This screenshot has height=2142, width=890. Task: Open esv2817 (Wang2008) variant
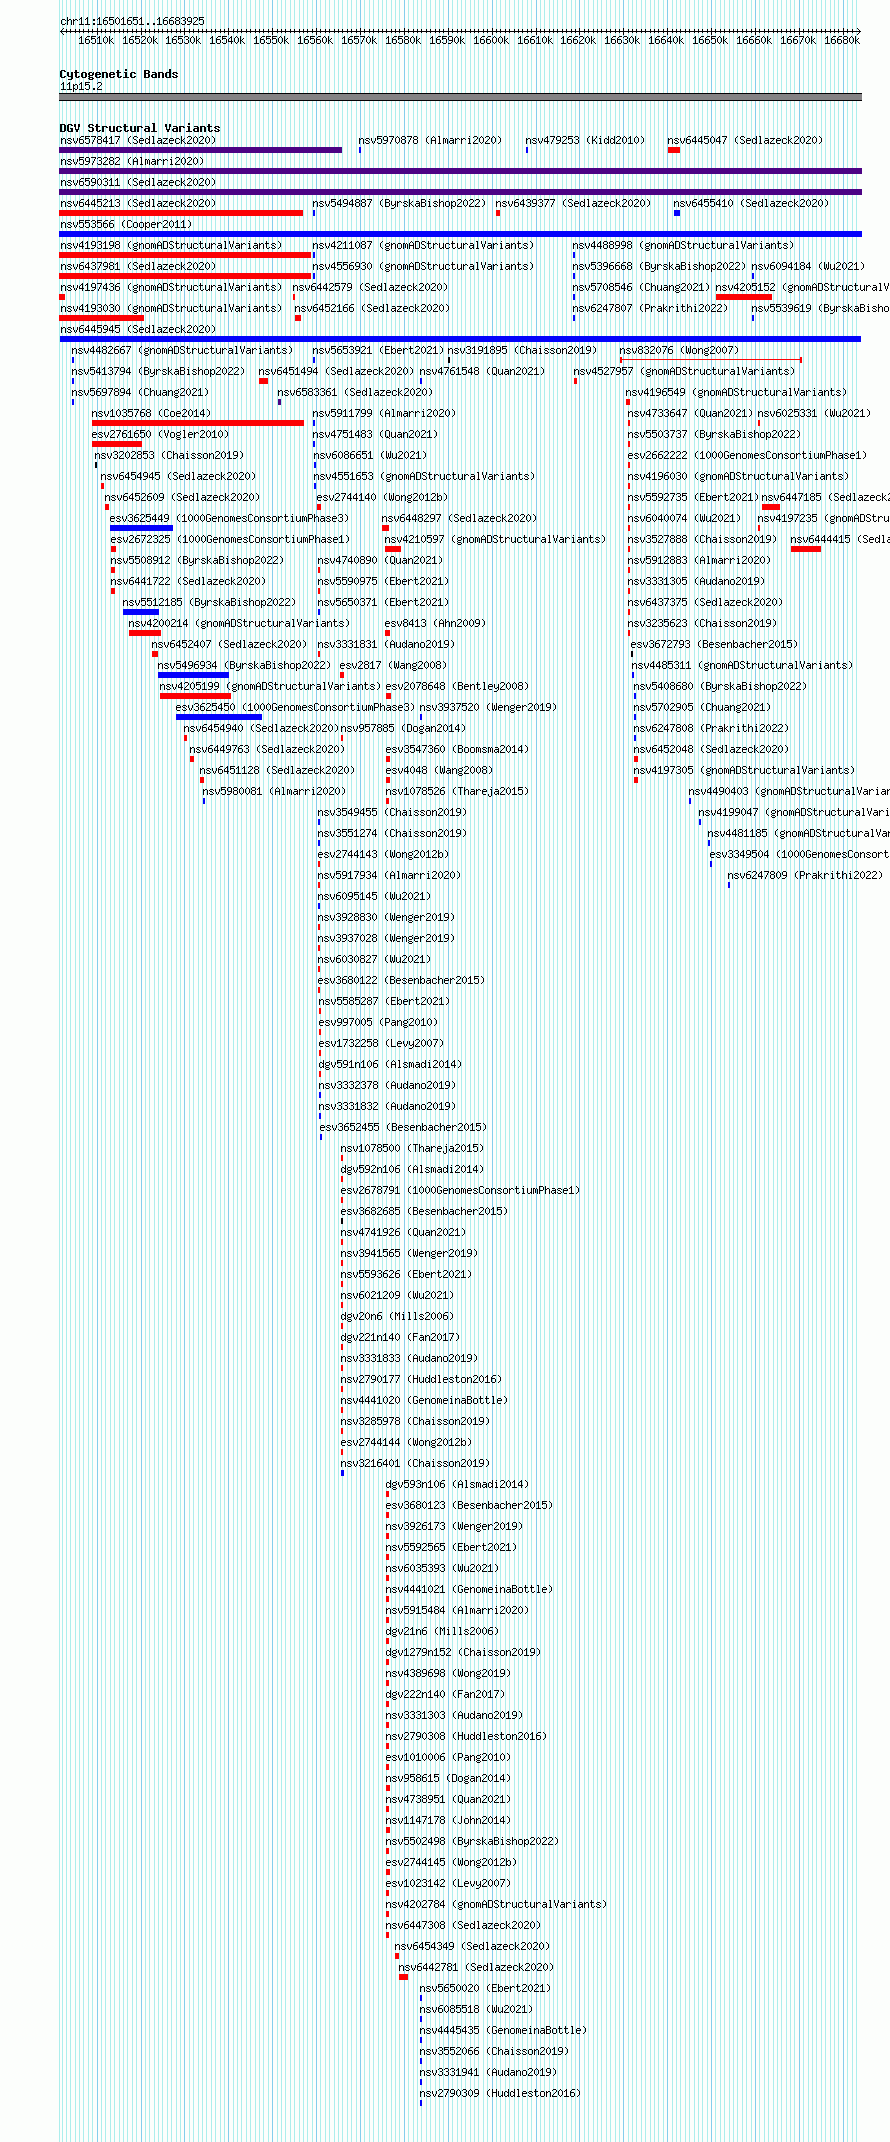coord(393,666)
